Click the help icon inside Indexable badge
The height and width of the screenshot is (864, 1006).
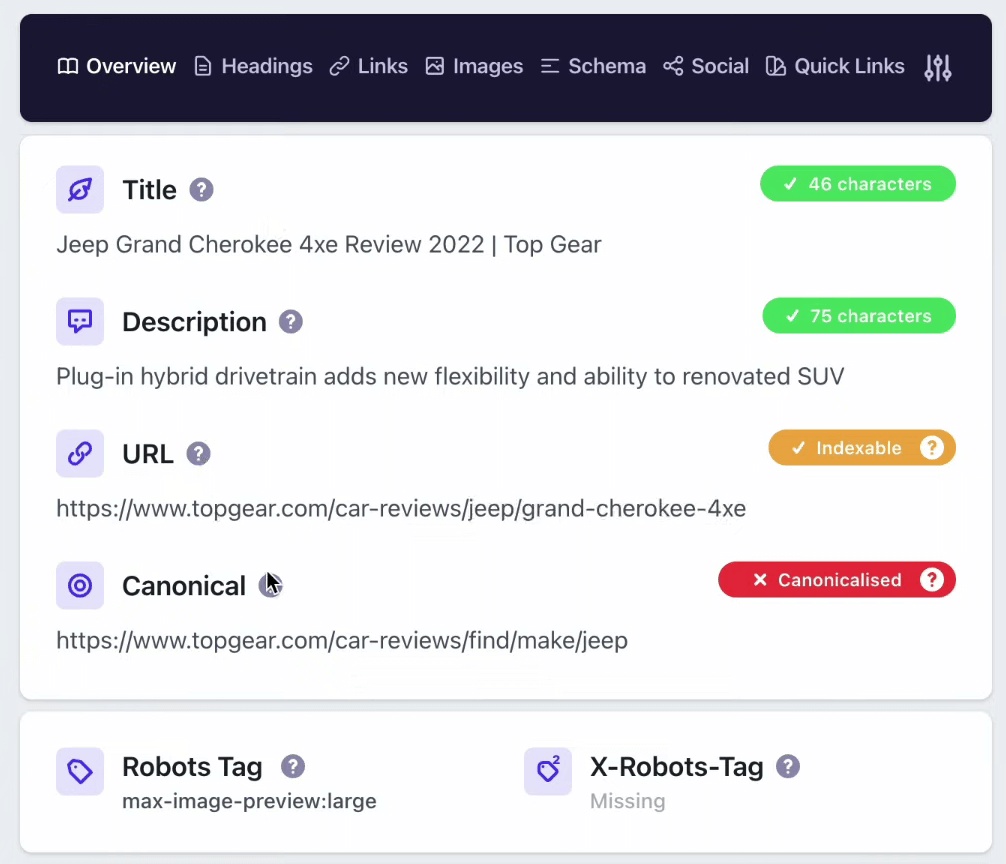(x=932, y=448)
